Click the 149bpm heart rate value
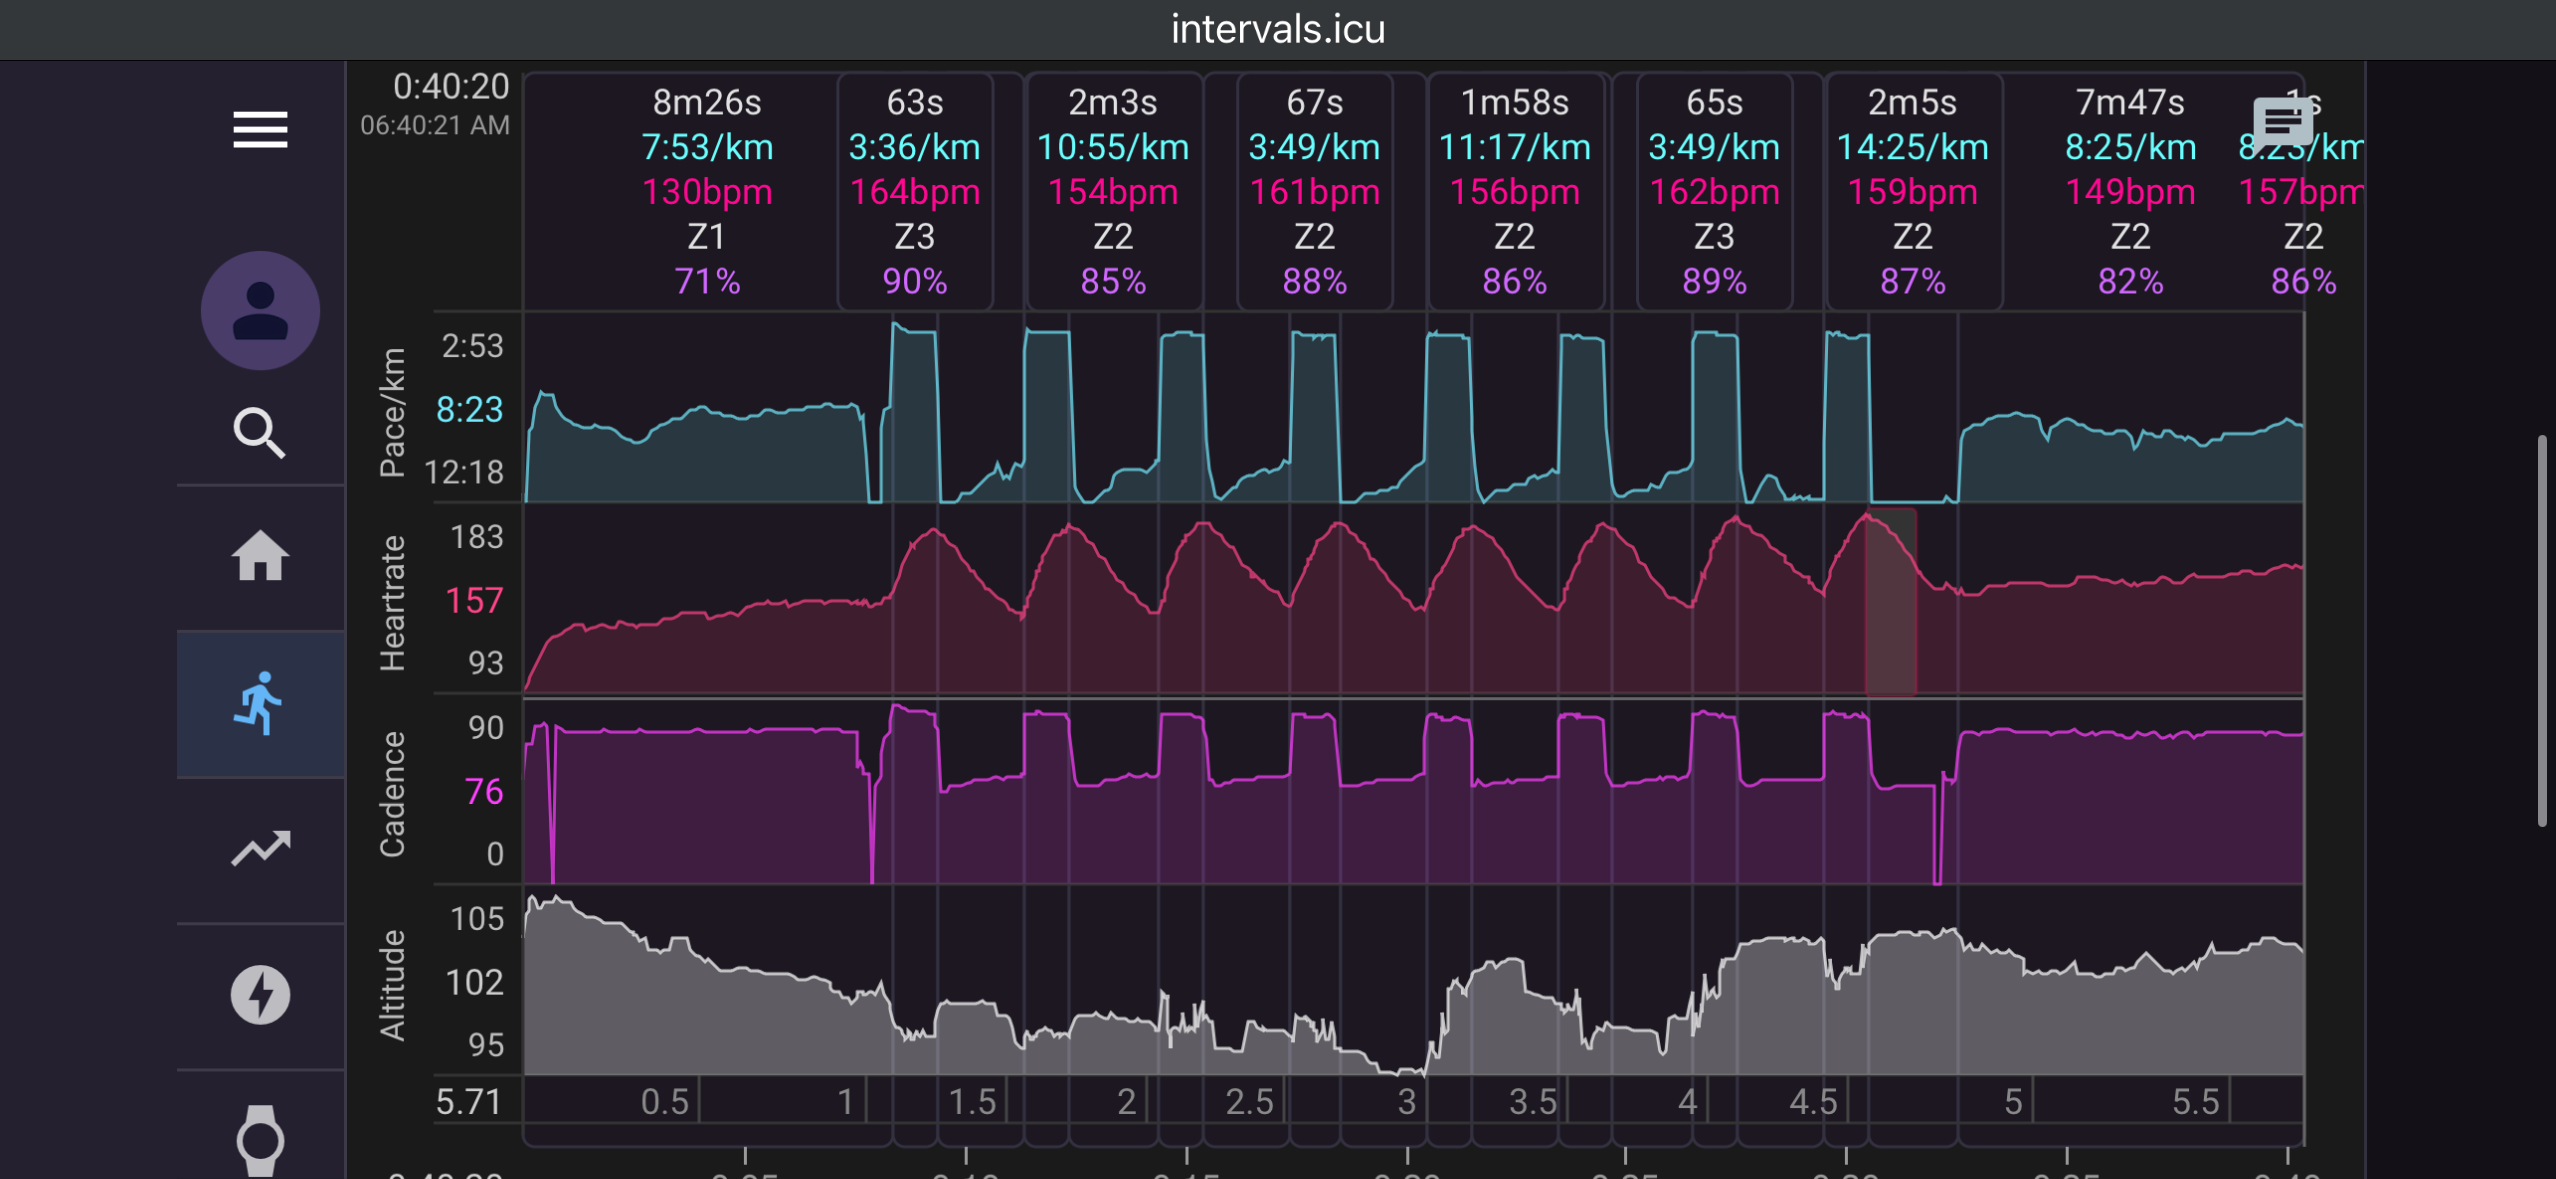Screen dimensions: 2556x1179 (2130, 191)
